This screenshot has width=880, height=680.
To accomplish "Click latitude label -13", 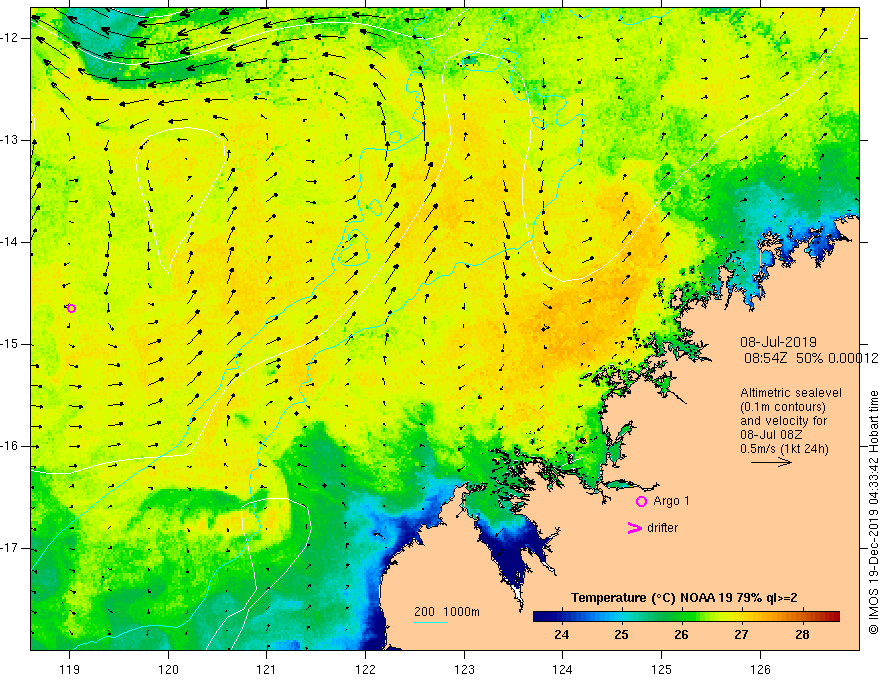I will click(x=10, y=140).
